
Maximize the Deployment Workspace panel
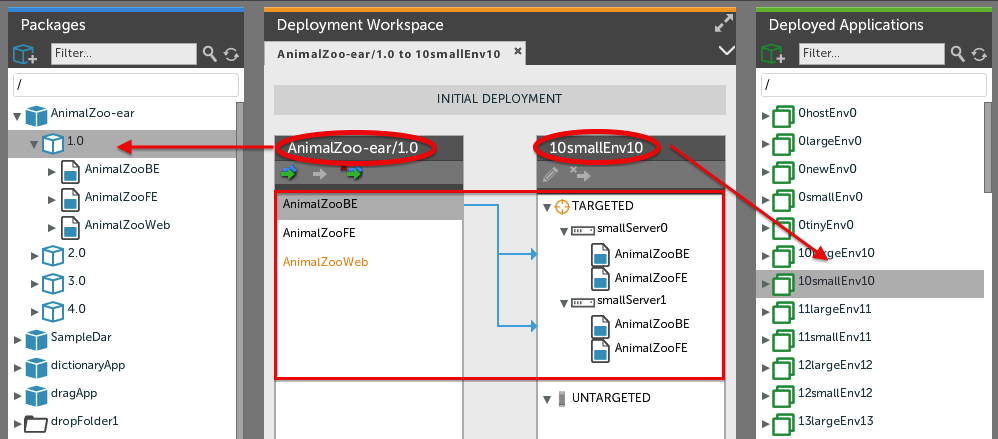tap(724, 22)
